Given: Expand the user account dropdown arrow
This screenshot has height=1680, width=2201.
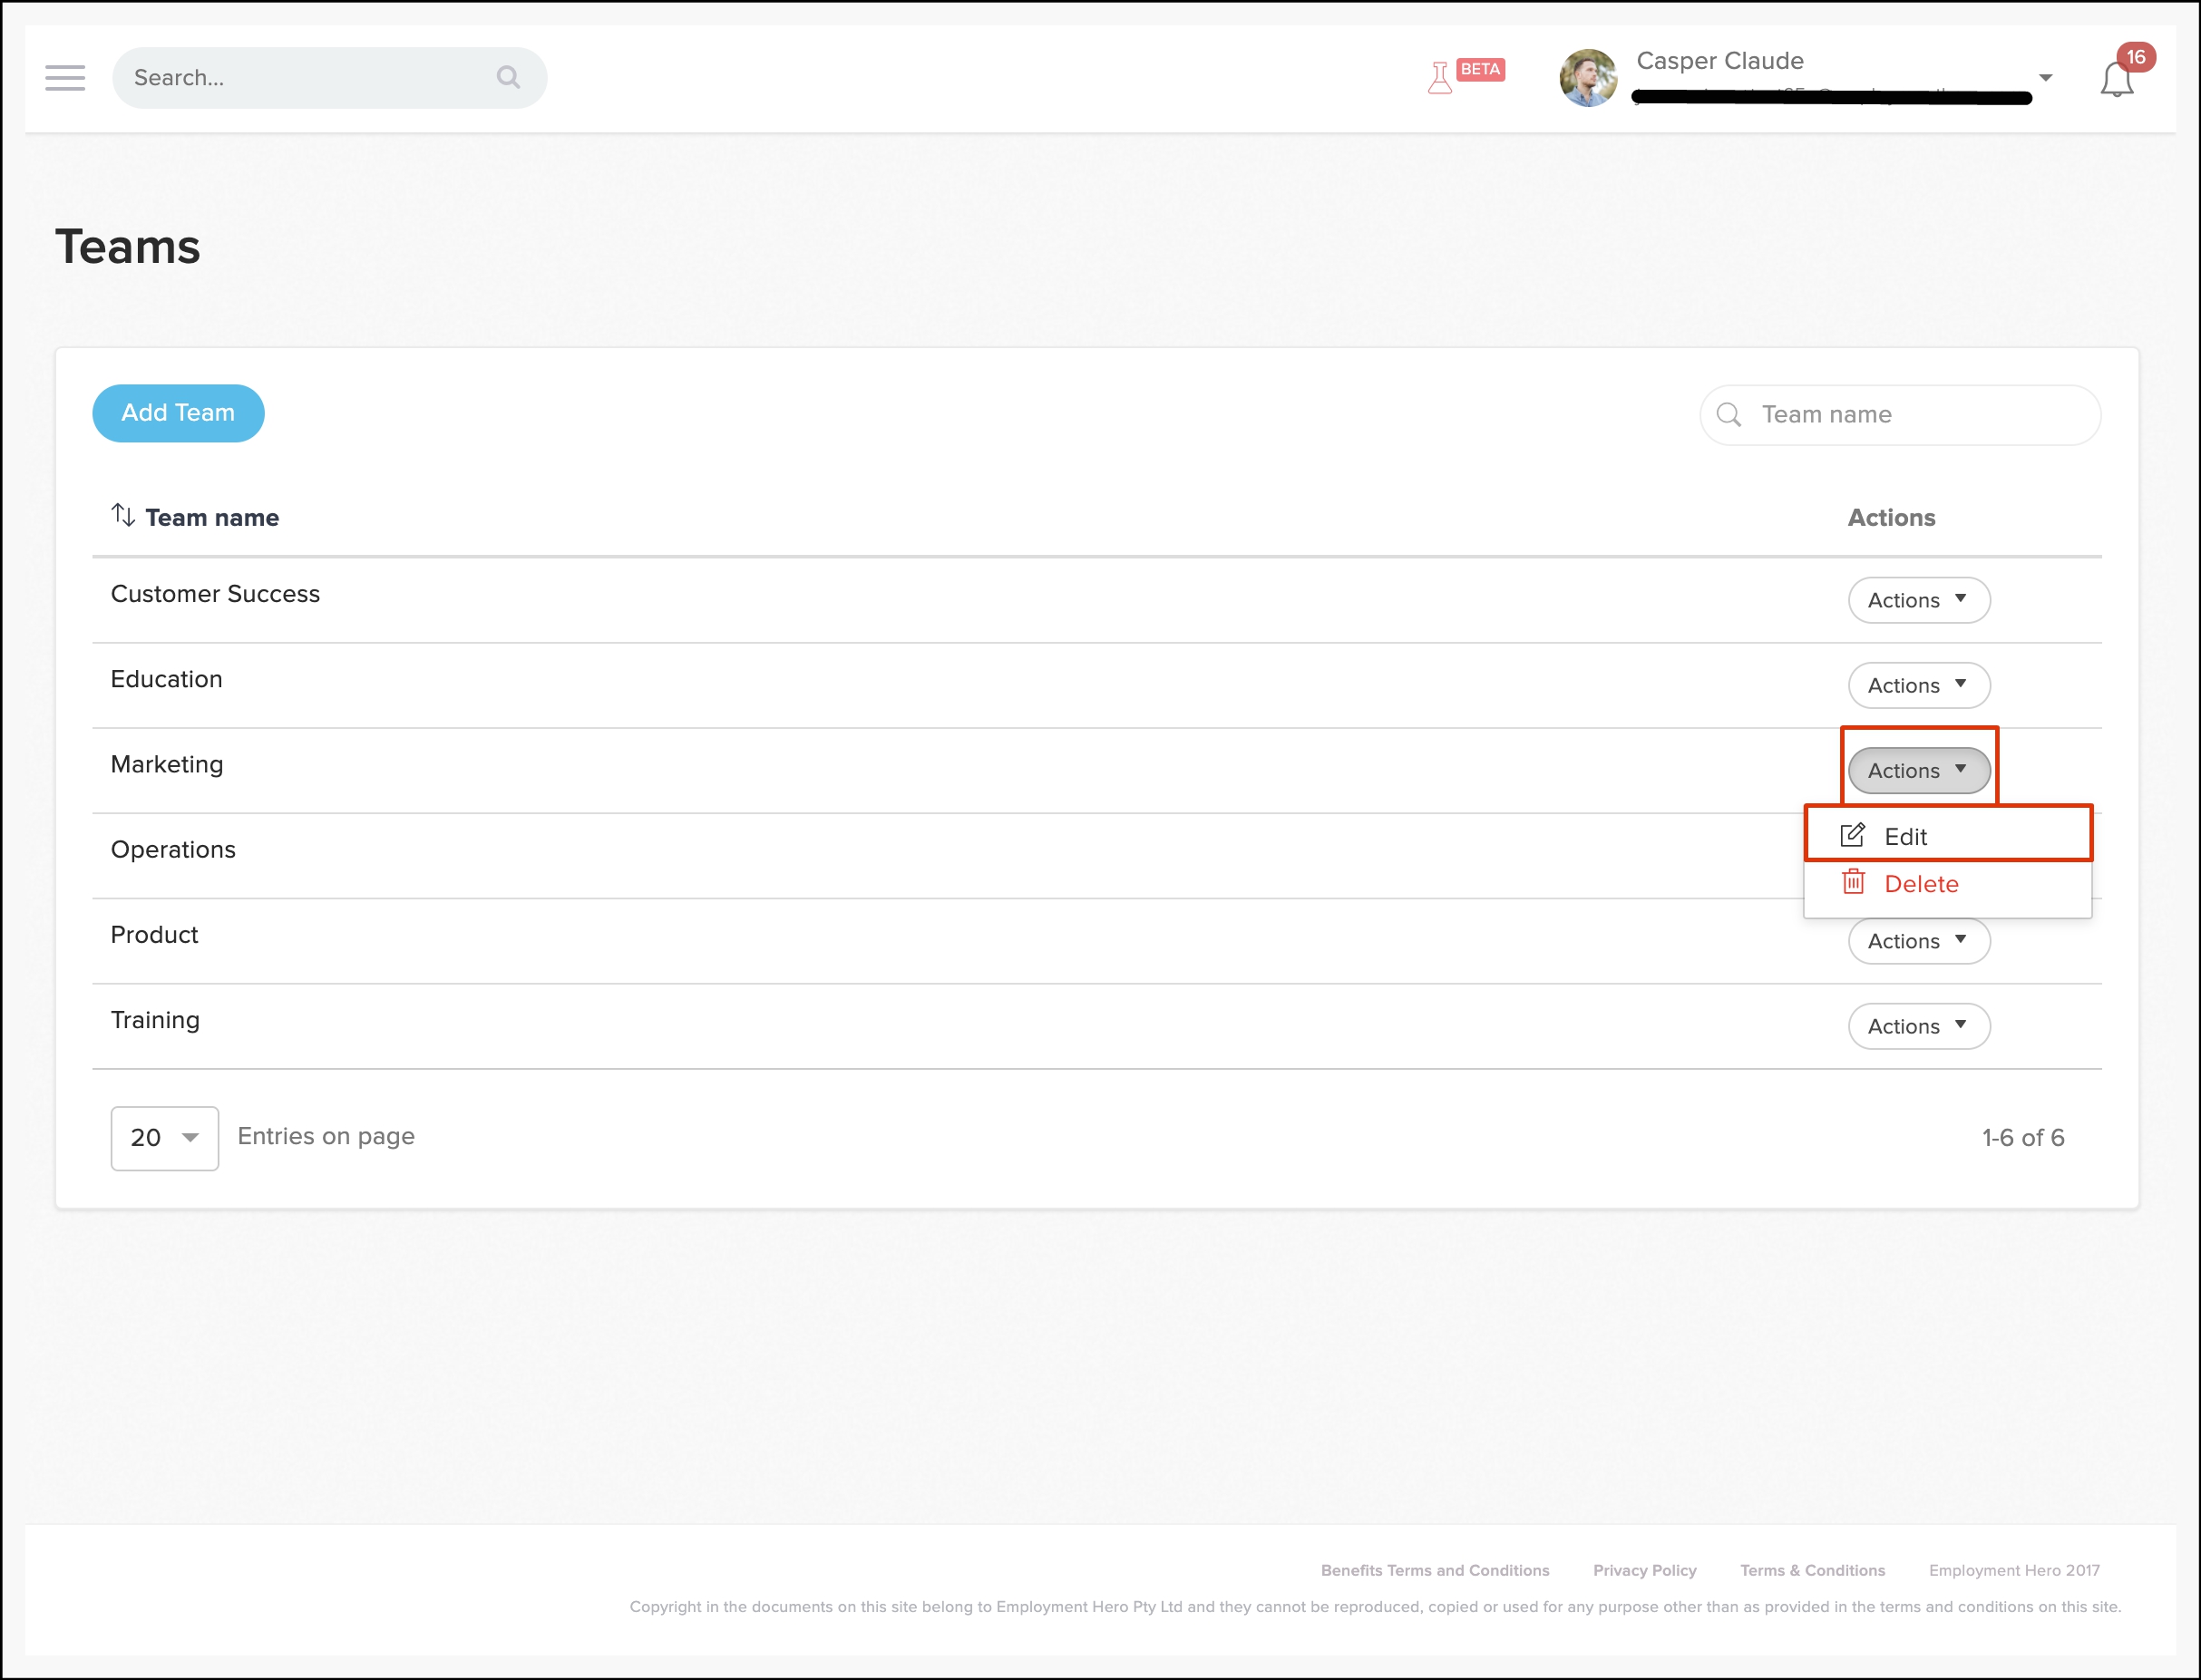Looking at the screenshot, I should (x=2046, y=78).
